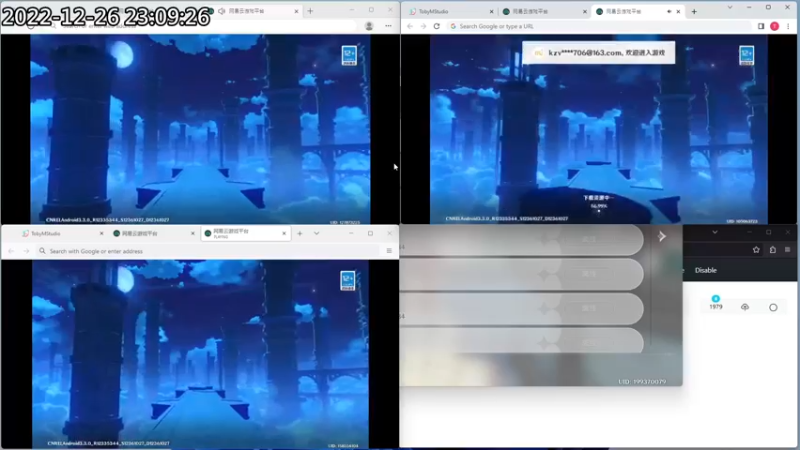Go forward in the Firefox window
This screenshot has width=800, height=450.
click(26, 251)
